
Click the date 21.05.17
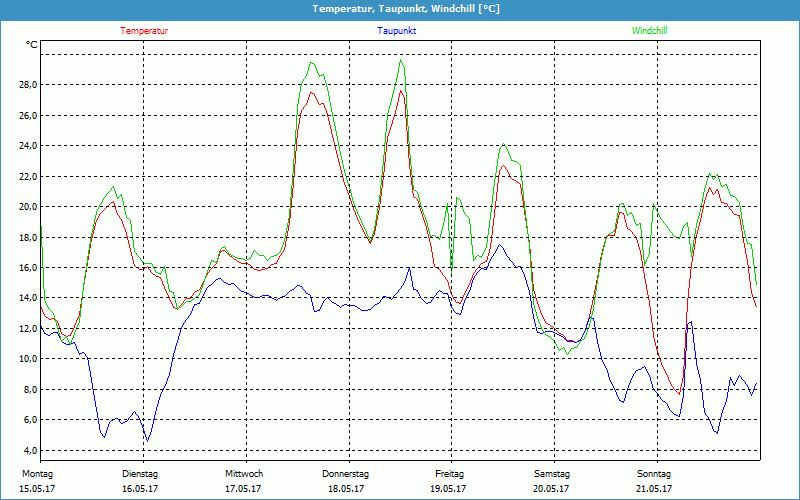point(654,489)
